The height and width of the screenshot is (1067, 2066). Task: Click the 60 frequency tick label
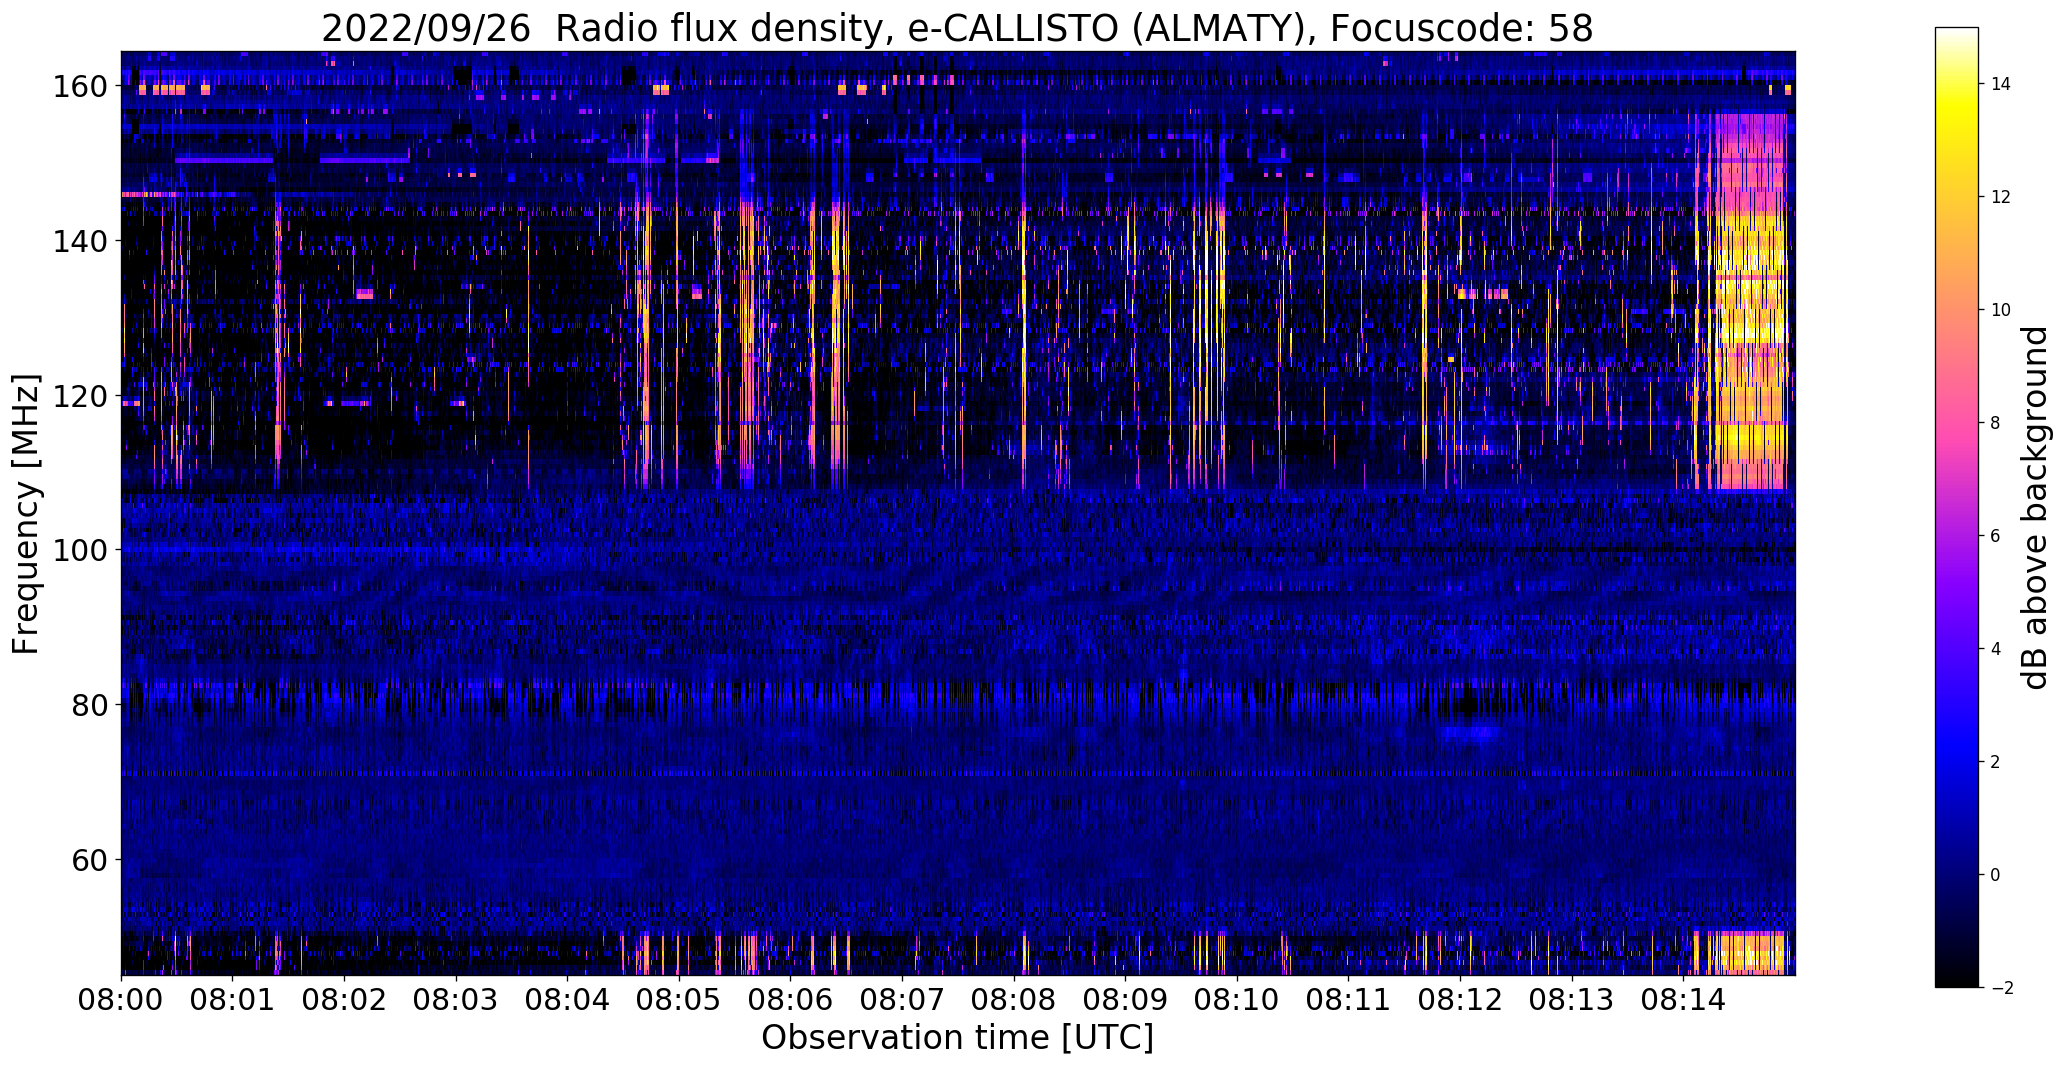click(90, 860)
